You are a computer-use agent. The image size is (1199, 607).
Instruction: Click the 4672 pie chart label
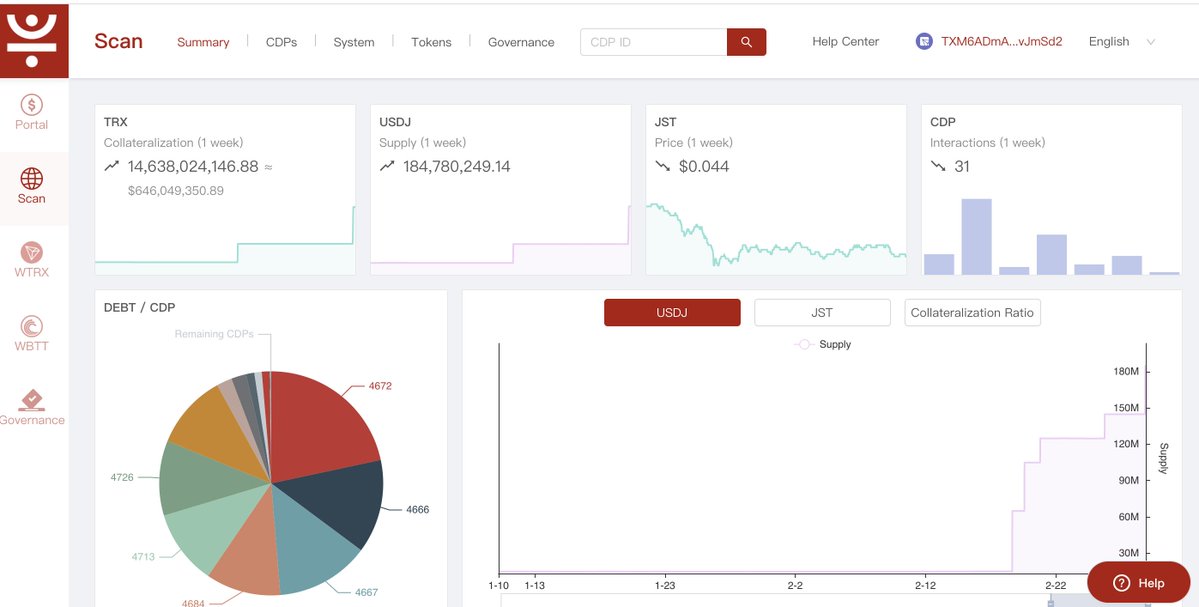click(x=380, y=386)
